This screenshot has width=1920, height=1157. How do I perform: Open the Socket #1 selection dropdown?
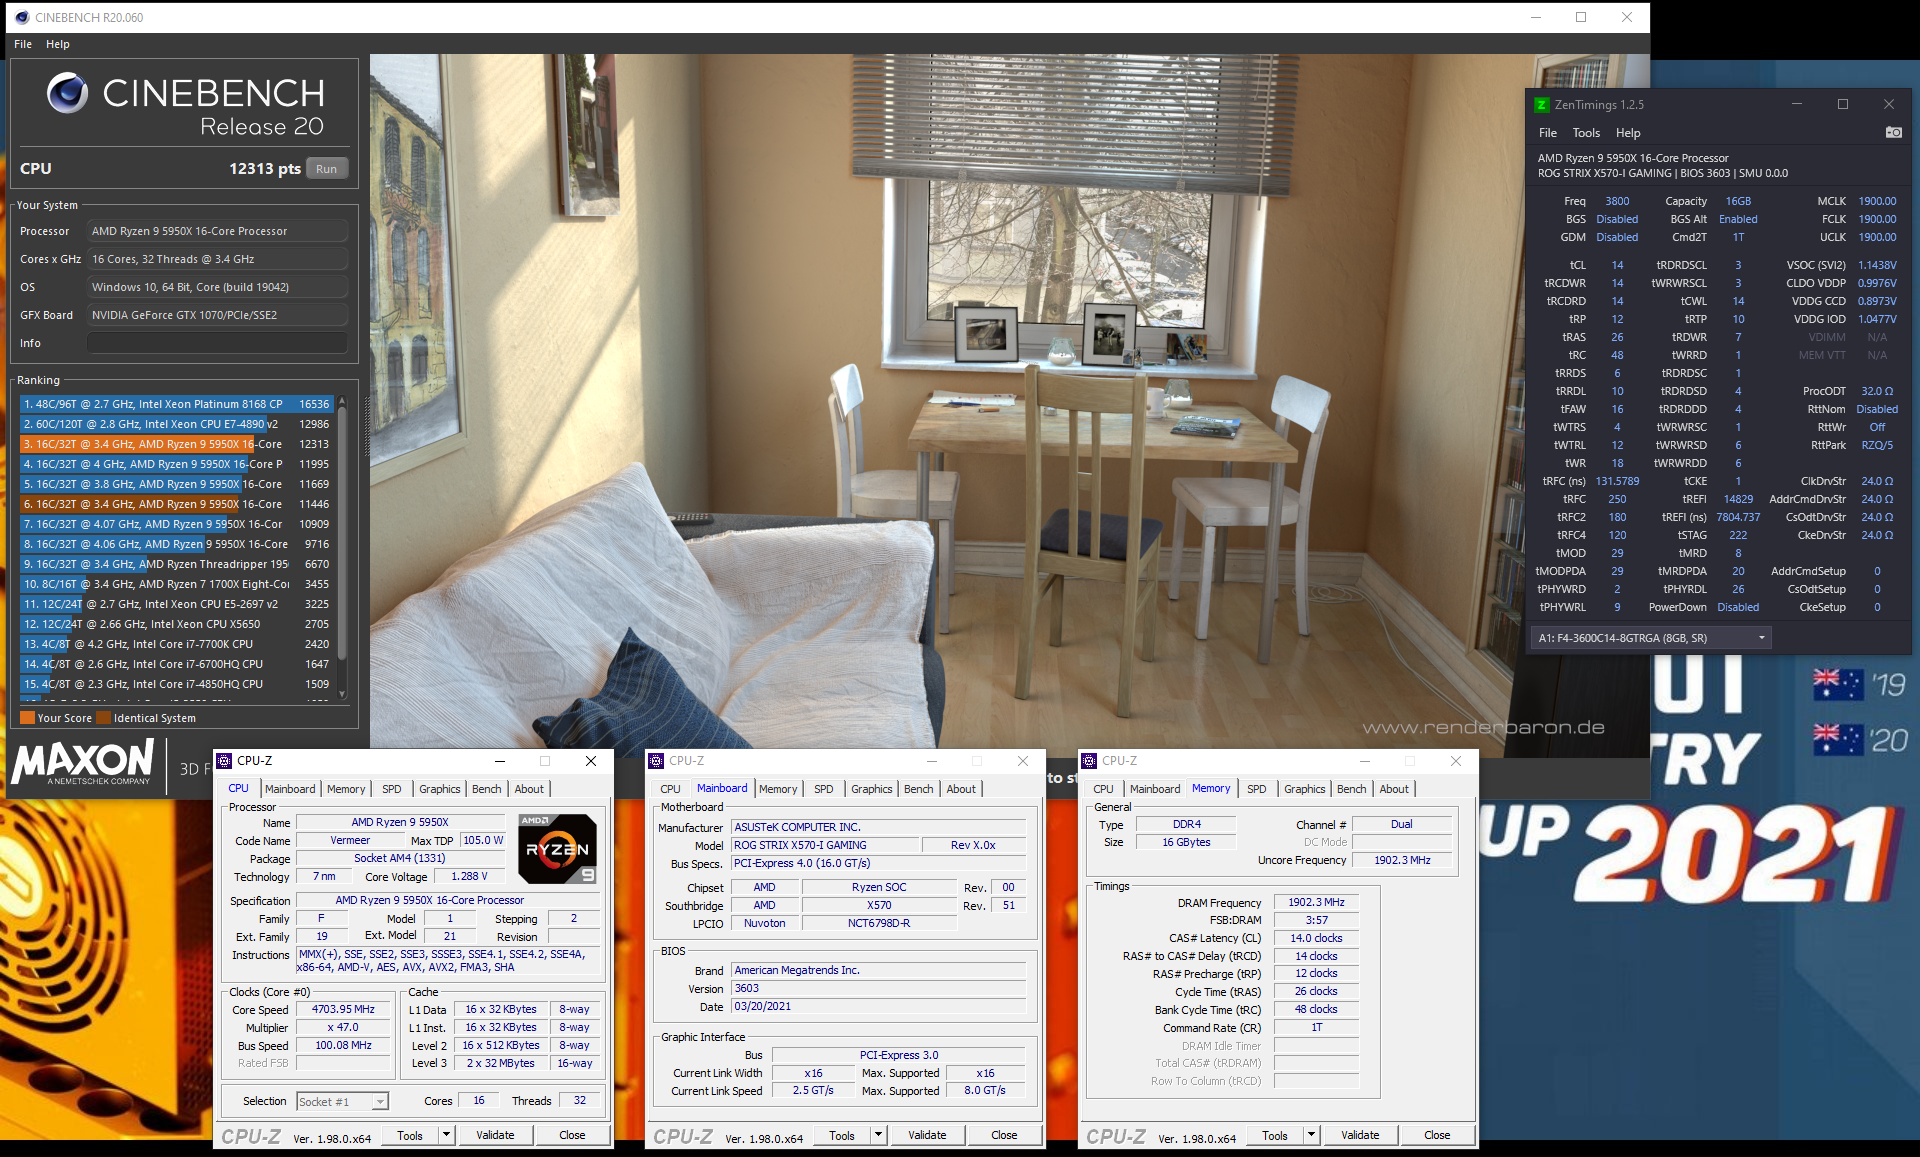380,1102
